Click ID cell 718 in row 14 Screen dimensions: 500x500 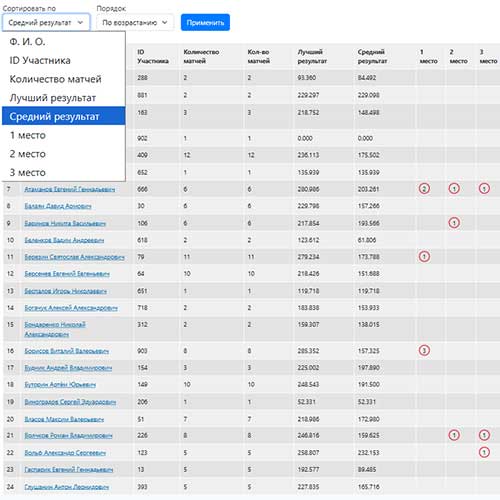(x=142, y=308)
